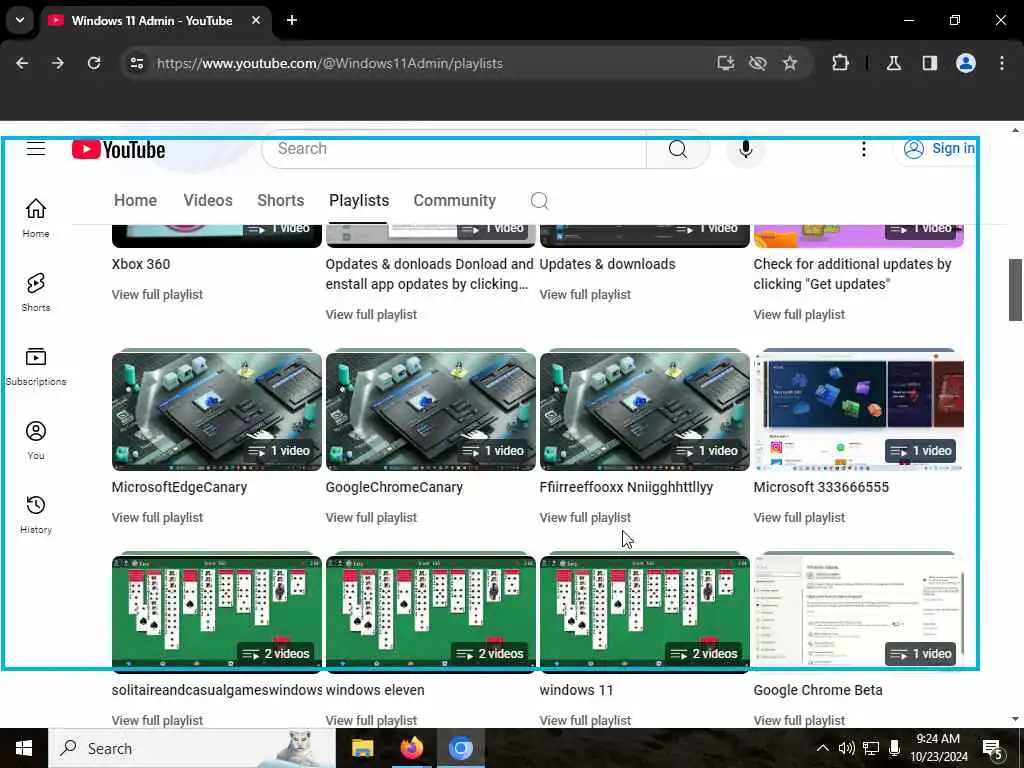Viewport: 1024px width, 768px height.
Task: Open File Explorer from taskbar
Action: 362,748
